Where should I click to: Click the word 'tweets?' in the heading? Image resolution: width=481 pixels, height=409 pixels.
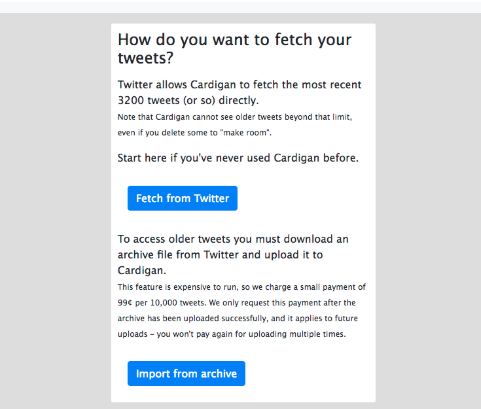[145, 58]
